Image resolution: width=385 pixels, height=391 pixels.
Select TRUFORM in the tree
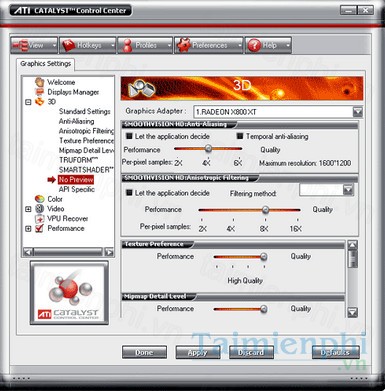(78, 160)
